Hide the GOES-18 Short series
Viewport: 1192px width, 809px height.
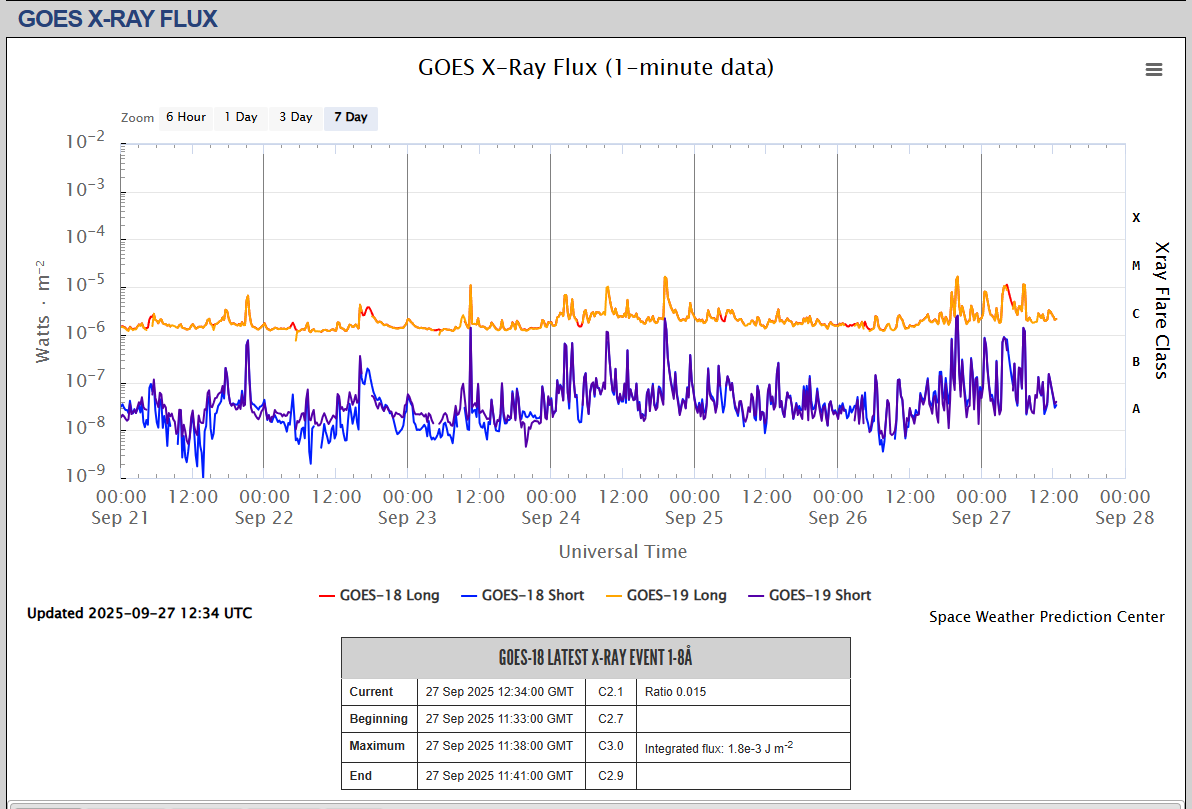[x=522, y=595]
